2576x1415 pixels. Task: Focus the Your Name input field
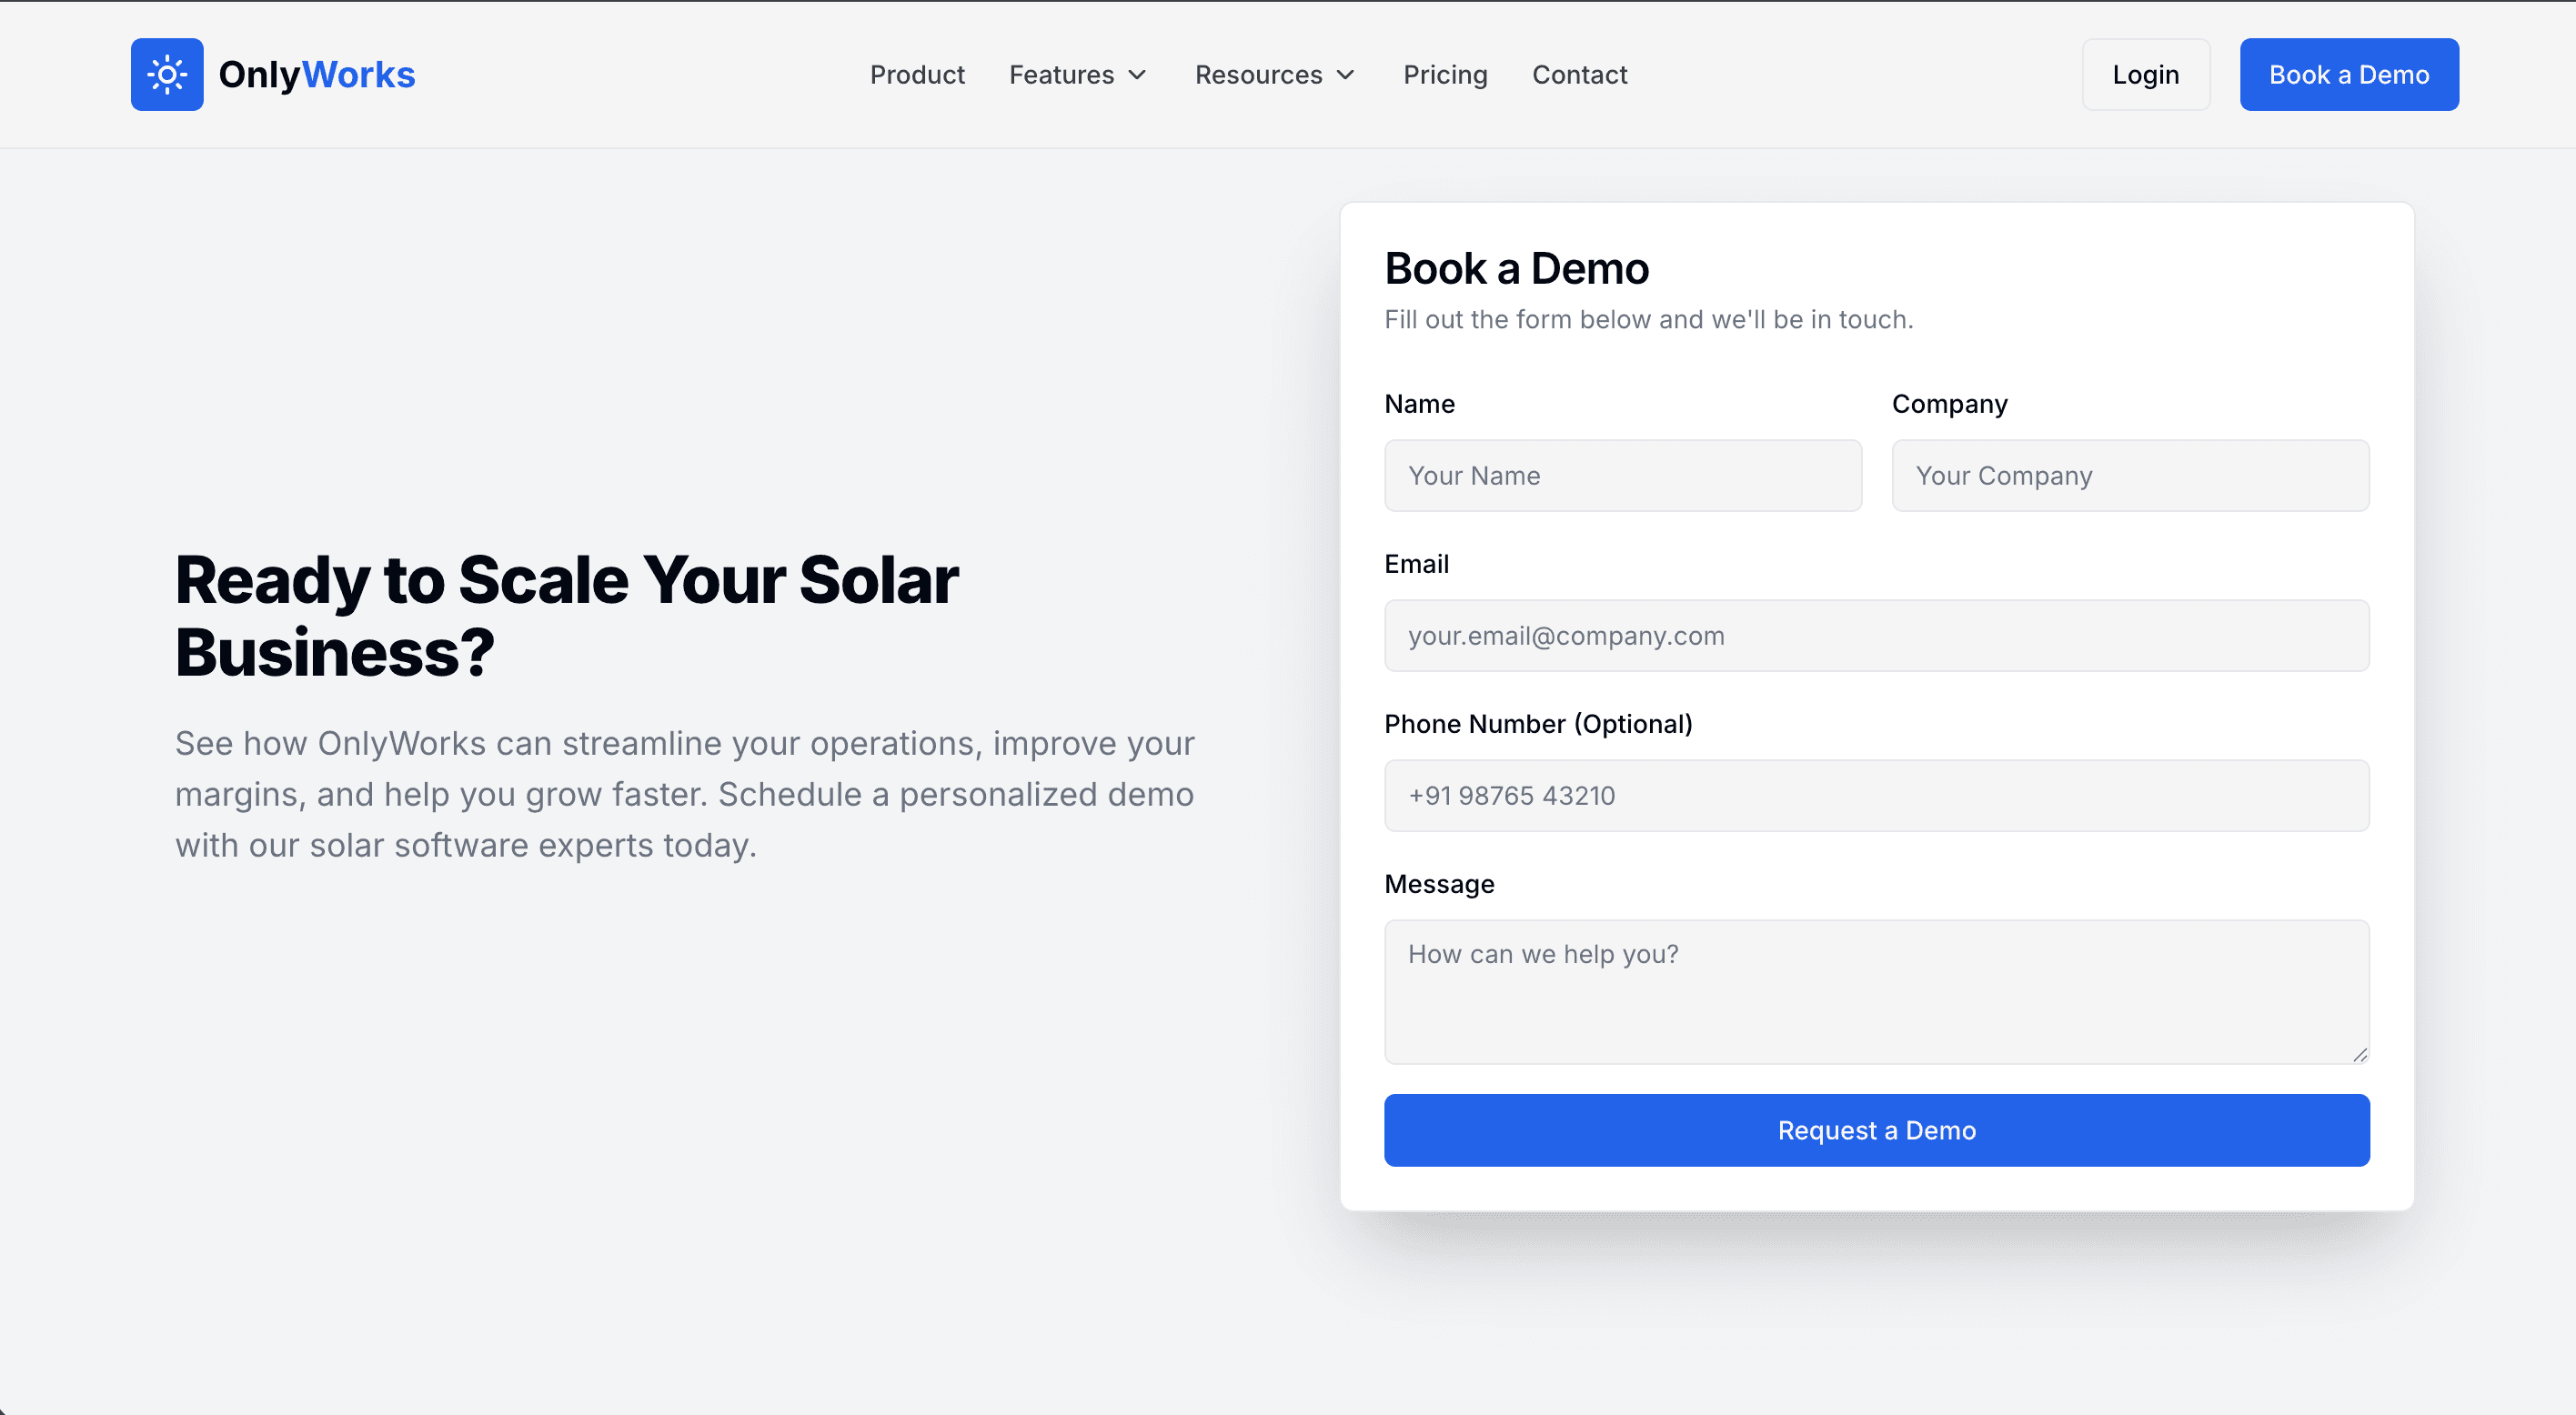[1622, 475]
